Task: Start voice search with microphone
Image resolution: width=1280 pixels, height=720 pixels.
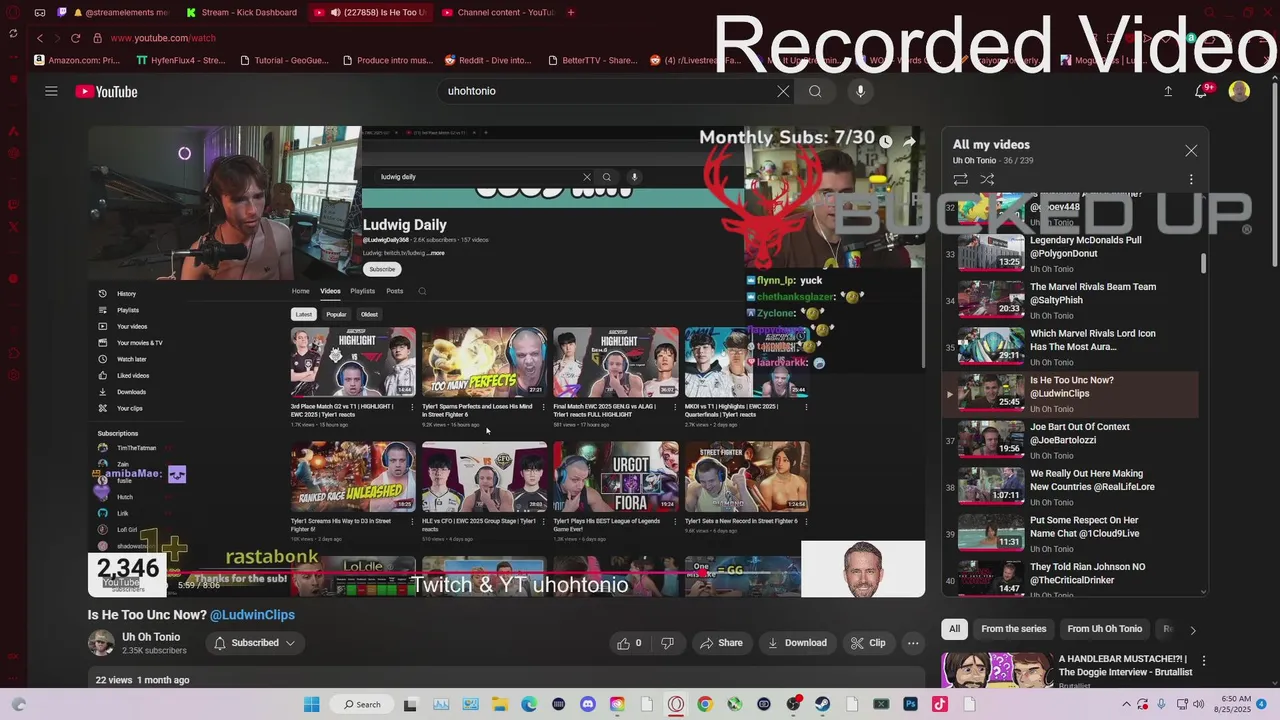Action: point(860,91)
